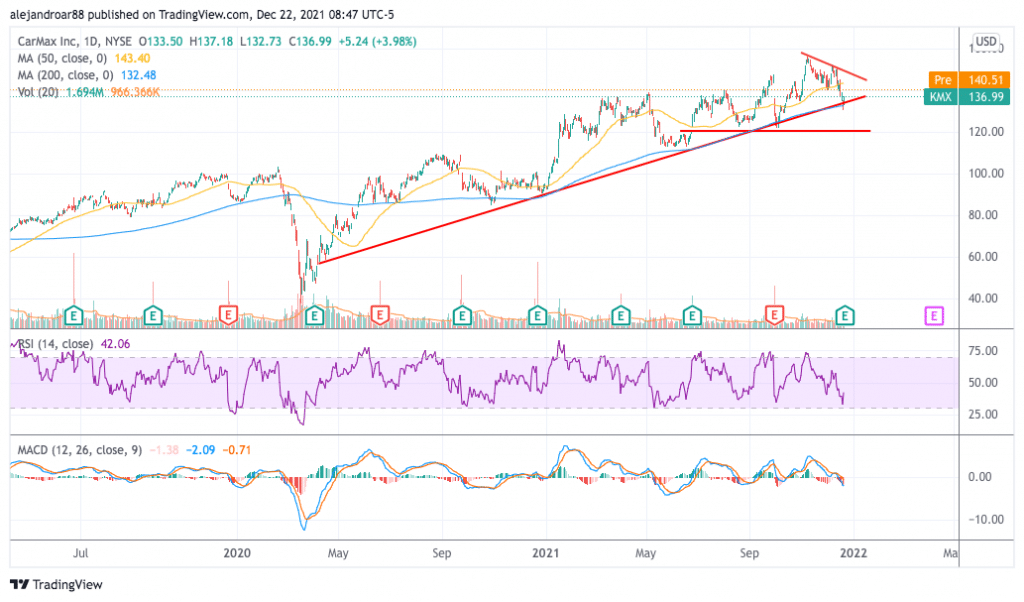Viewport: 1024px width, 602px height.
Task: Click the 2021 label on the time axis
Action: (545, 554)
